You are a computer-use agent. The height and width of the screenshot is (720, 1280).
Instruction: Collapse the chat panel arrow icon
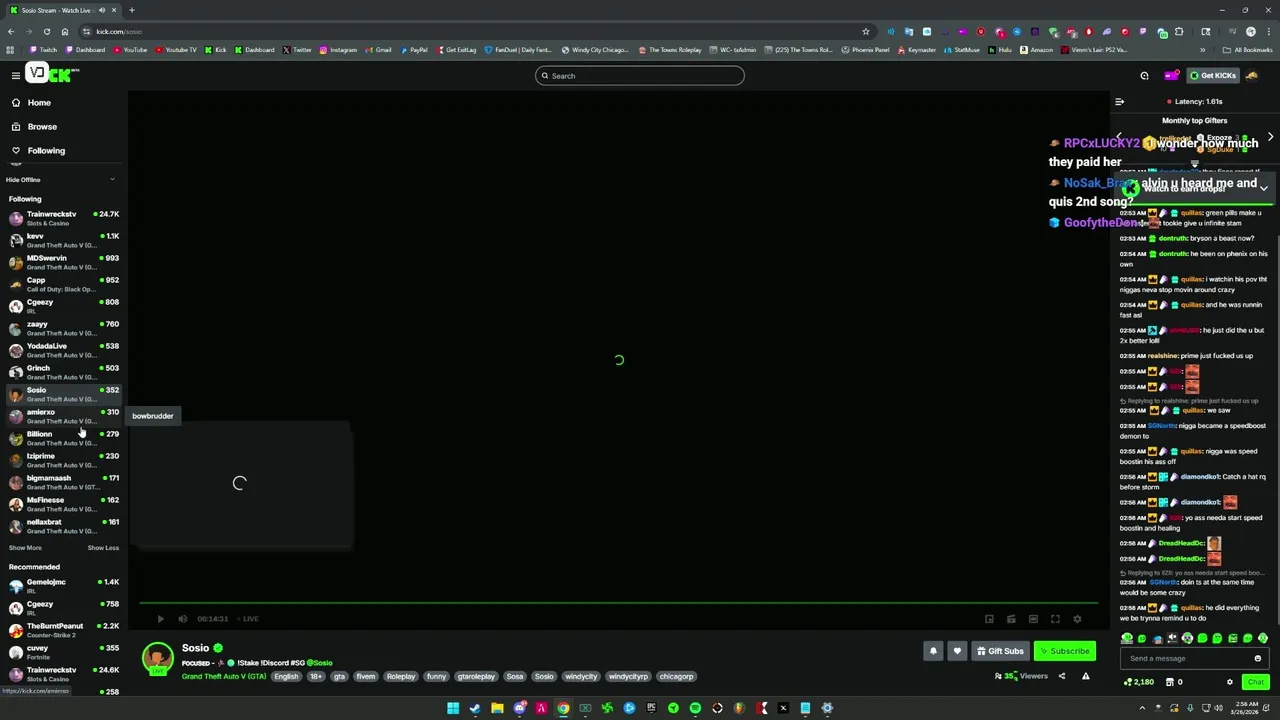point(1119,101)
